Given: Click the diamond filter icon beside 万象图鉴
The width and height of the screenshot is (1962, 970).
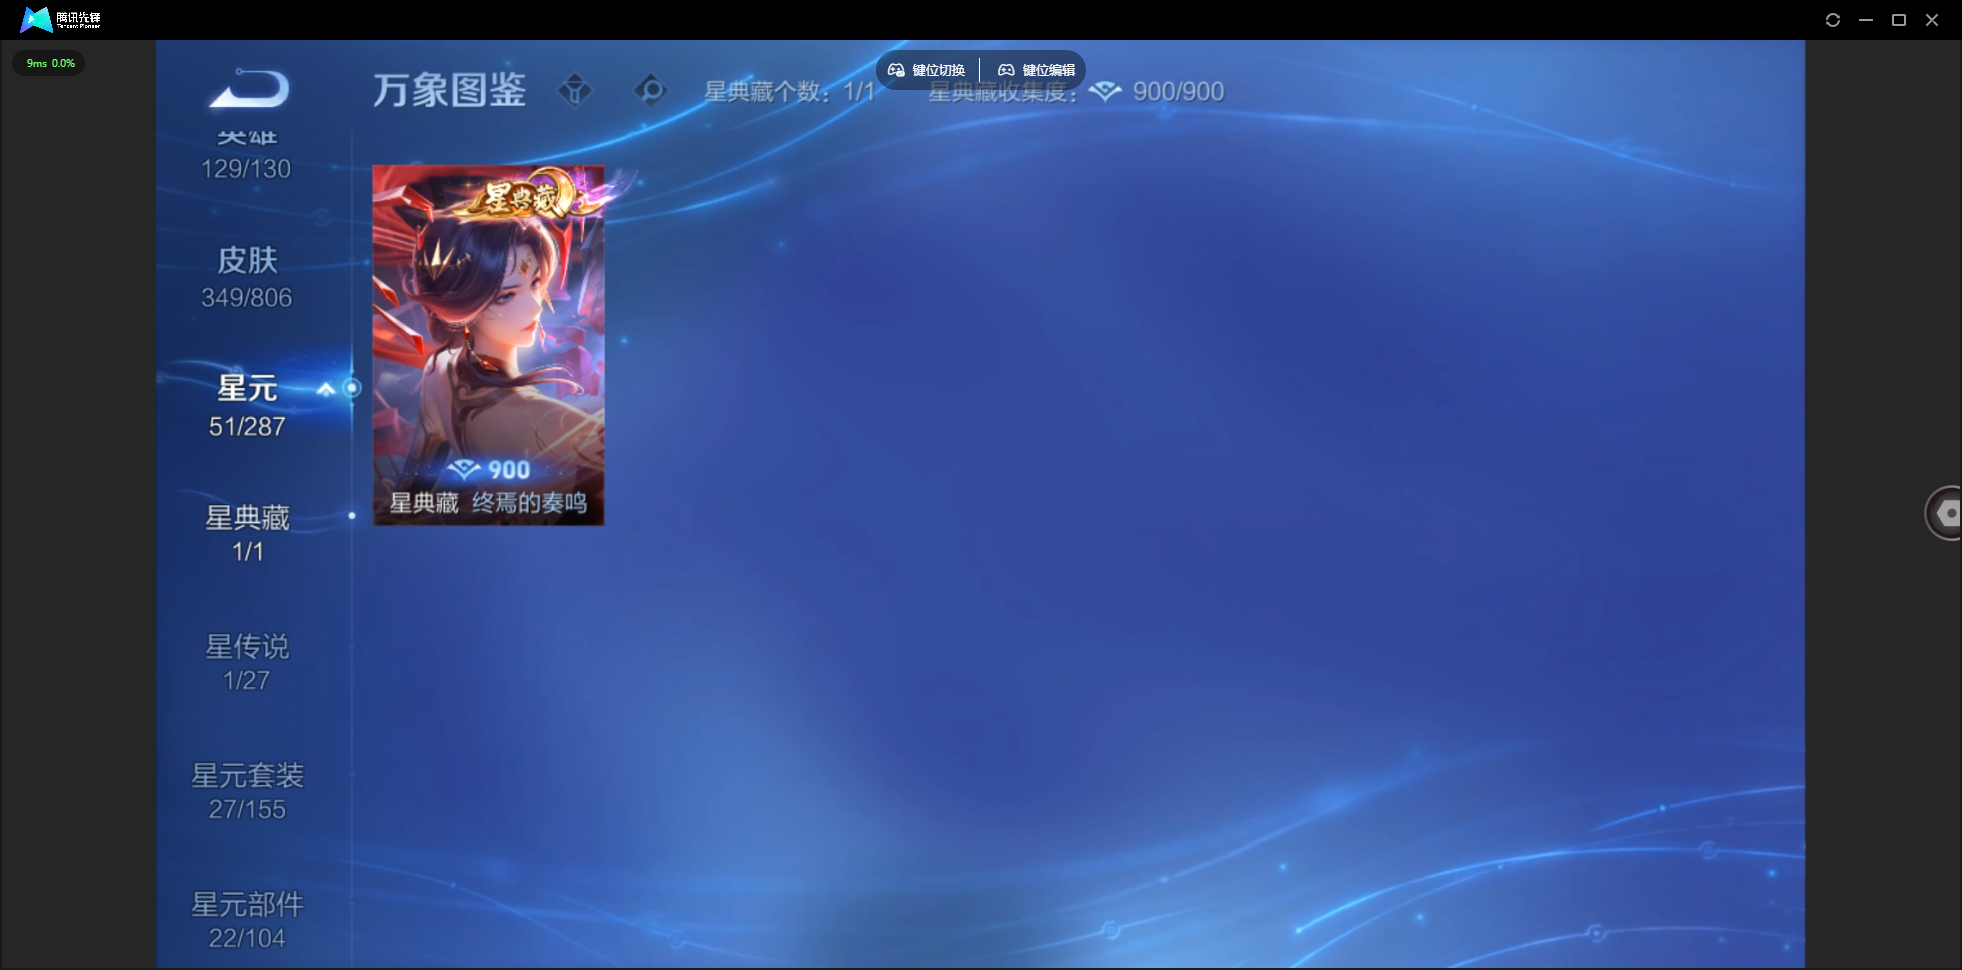Looking at the screenshot, I should click(x=575, y=90).
